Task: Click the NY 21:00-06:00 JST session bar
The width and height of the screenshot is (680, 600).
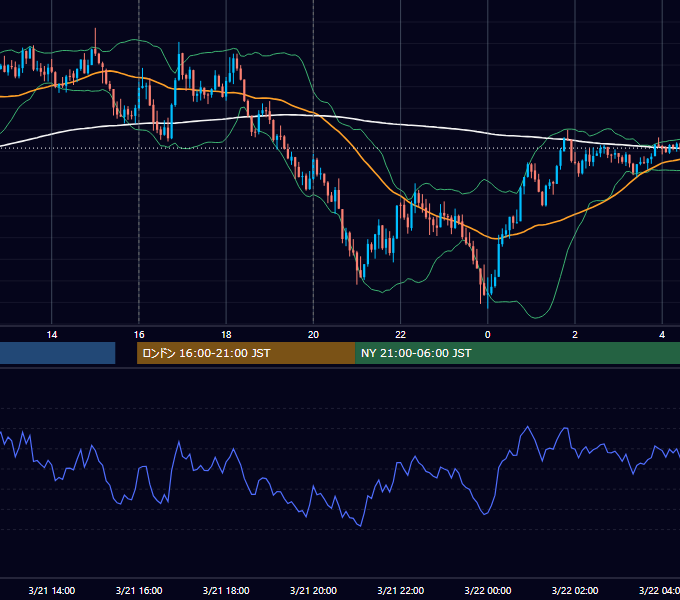Action: [517, 353]
